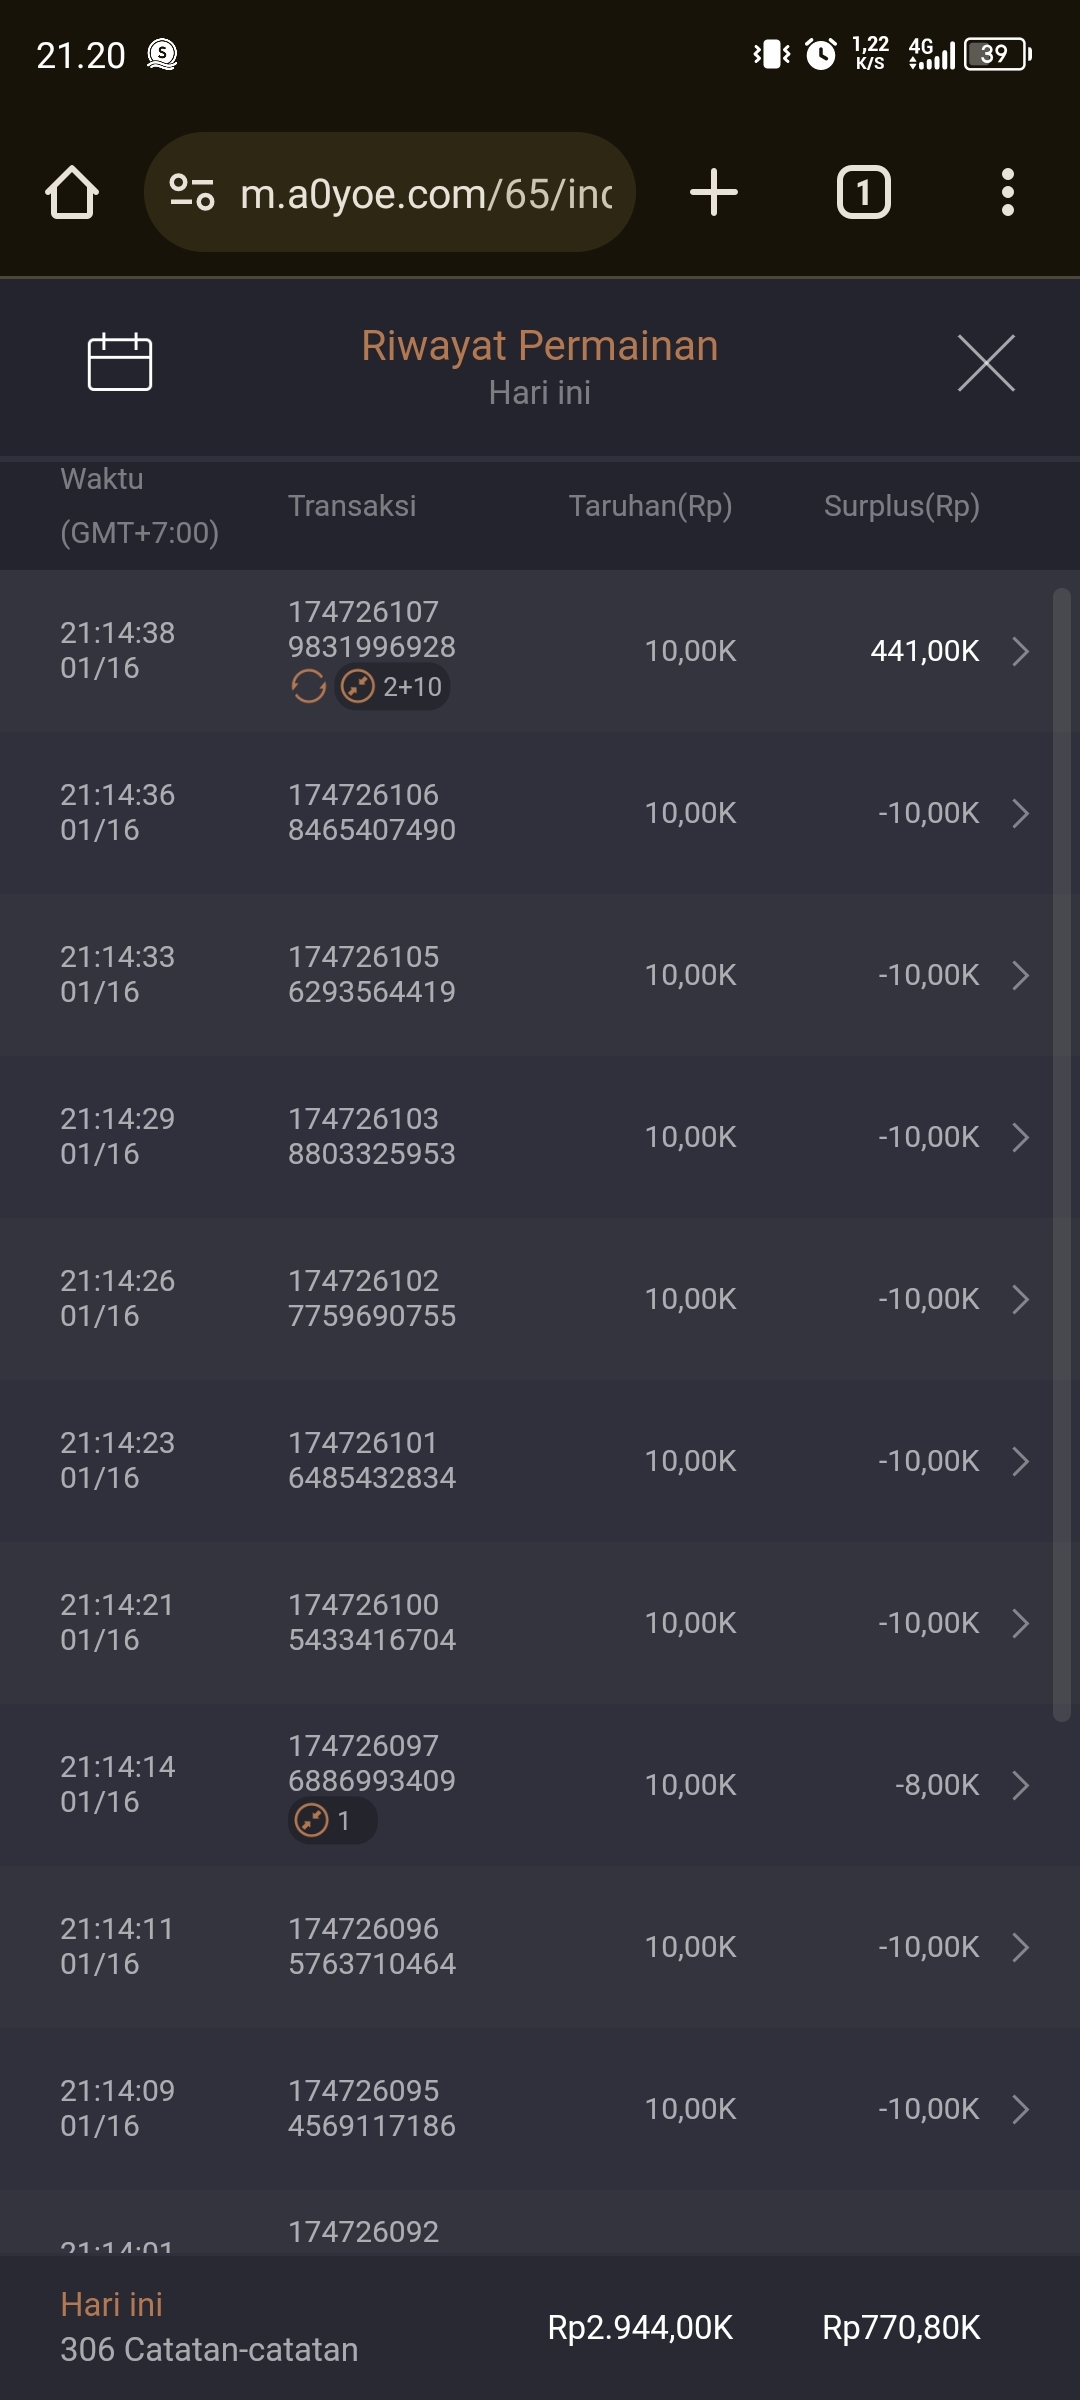Tap the bonus badge labeled 1

pyautogui.click(x=332, y=1821)
